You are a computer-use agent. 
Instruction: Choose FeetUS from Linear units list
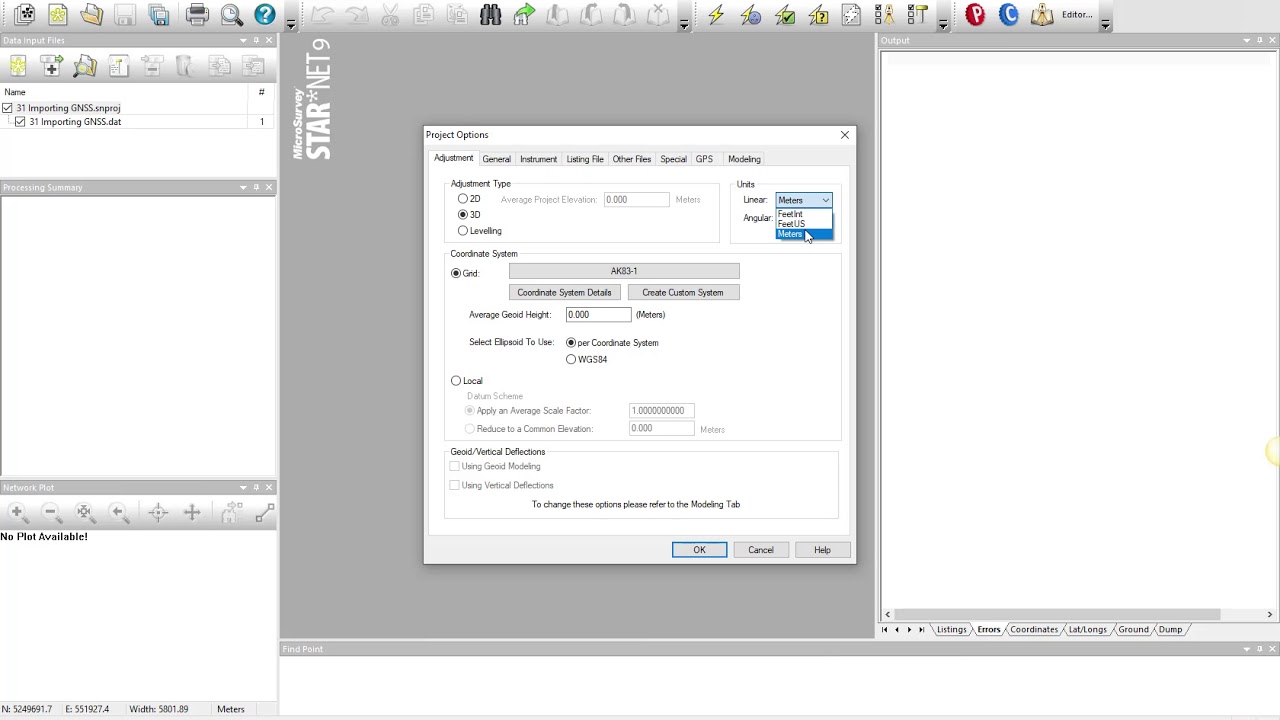(804, 224)
